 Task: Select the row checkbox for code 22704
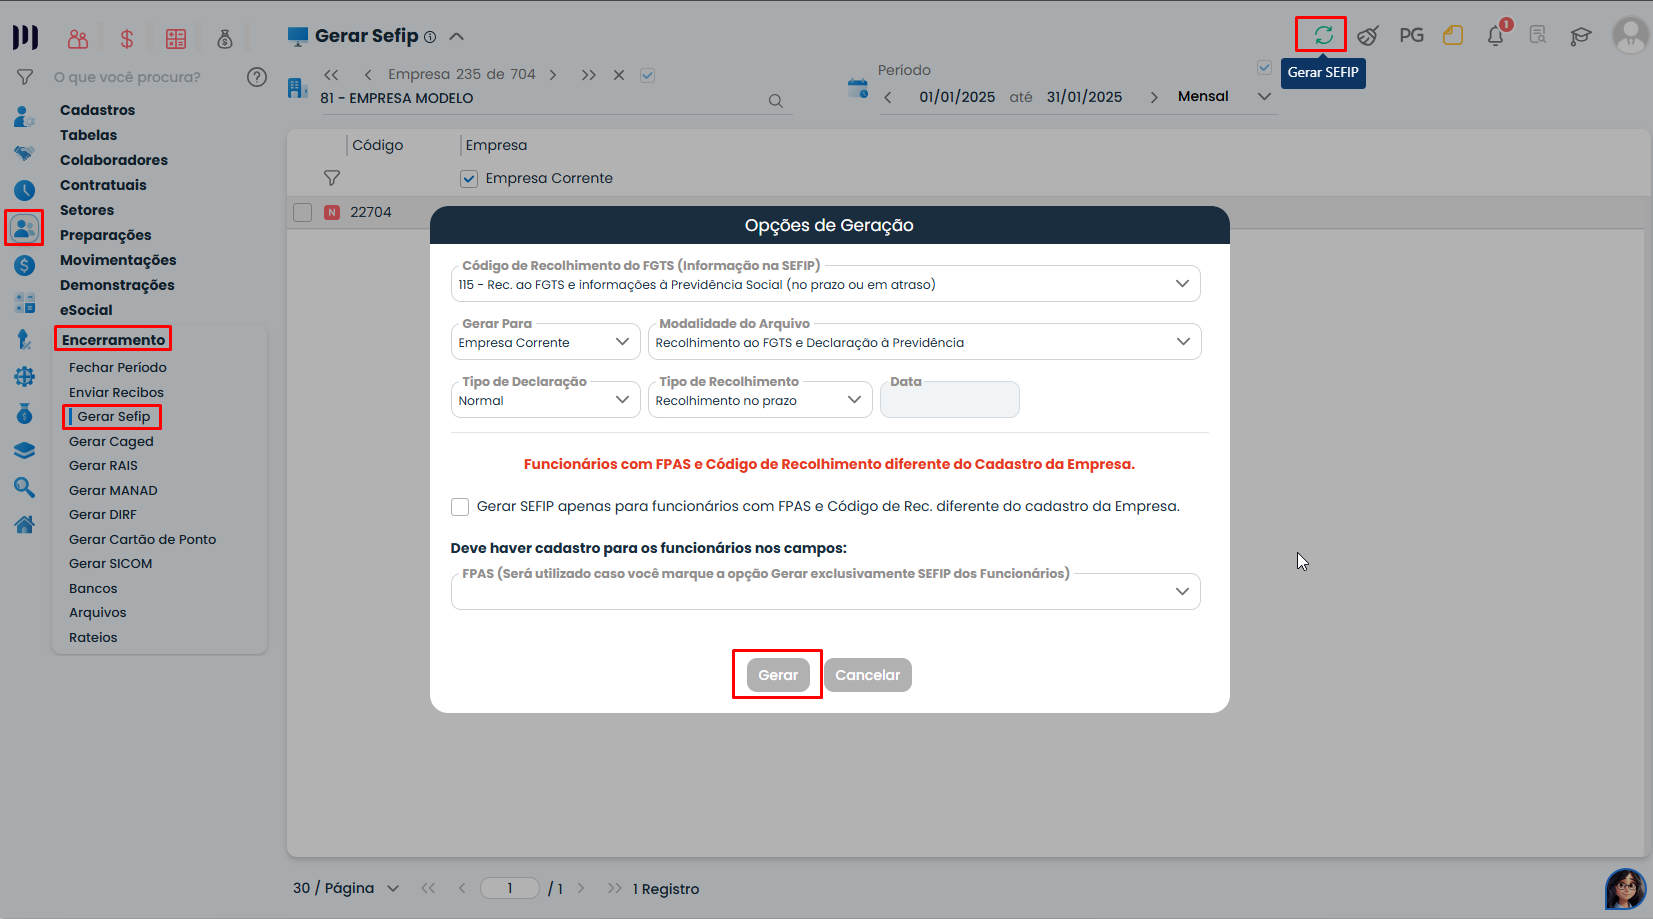click(303, 212)
